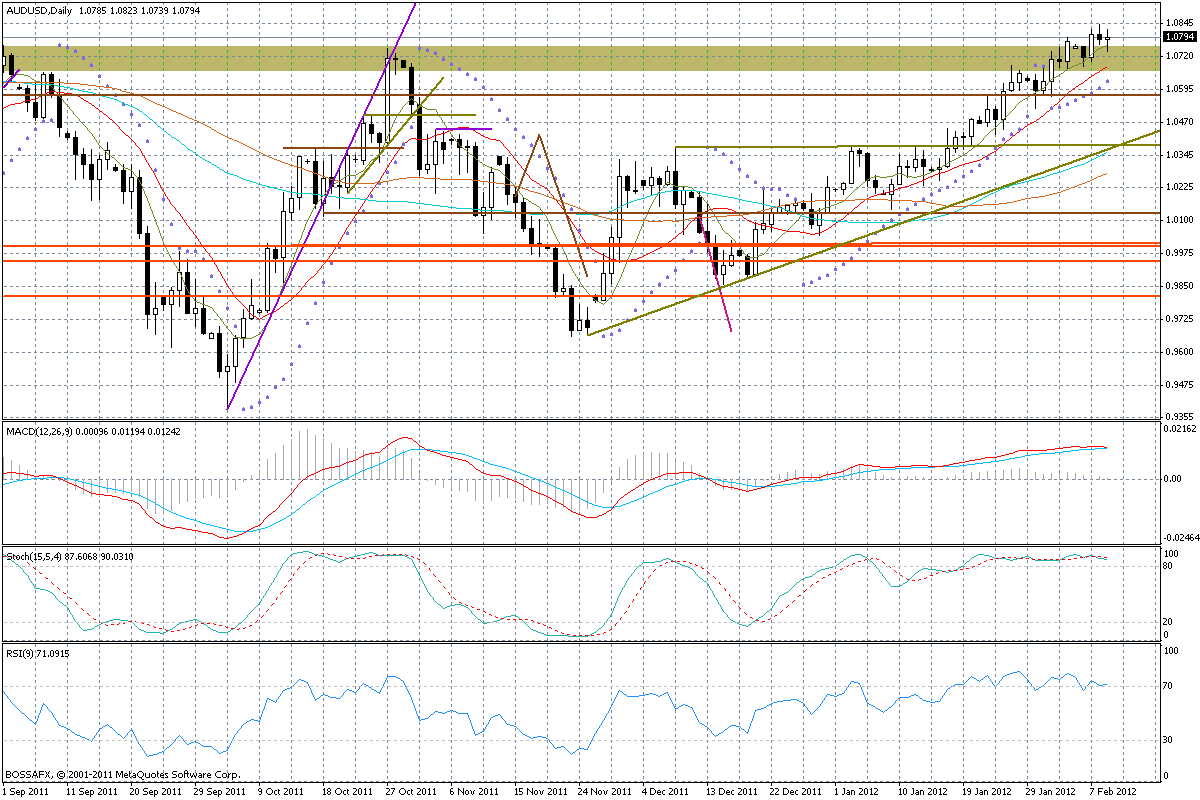Select the purple steep uptrend line
This screenshot has width=1200, height=800.
pos(320,206)
